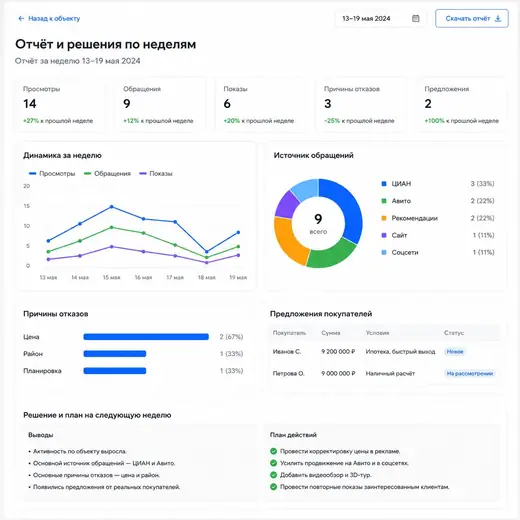Toggle check for 'Усилить продвижение на Авито'

coord(274,463)
